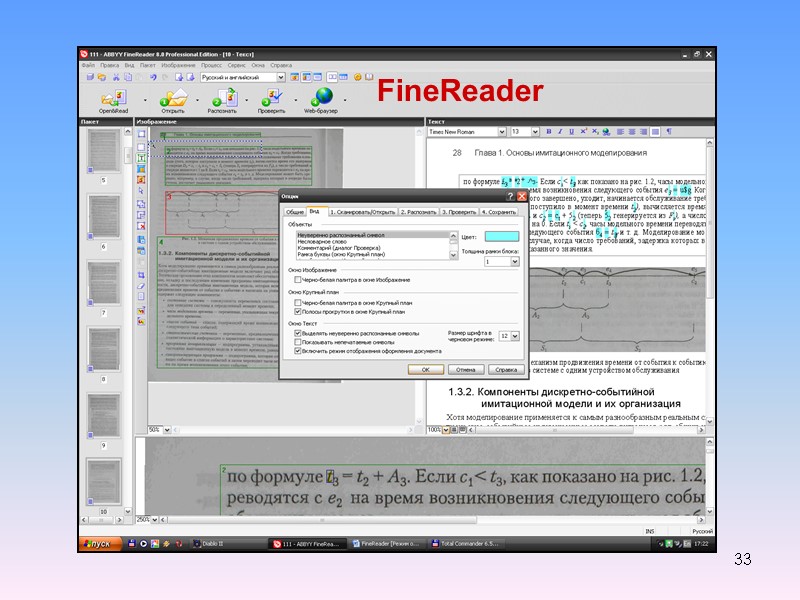Open the Файл menu

(x=88, y=65)
